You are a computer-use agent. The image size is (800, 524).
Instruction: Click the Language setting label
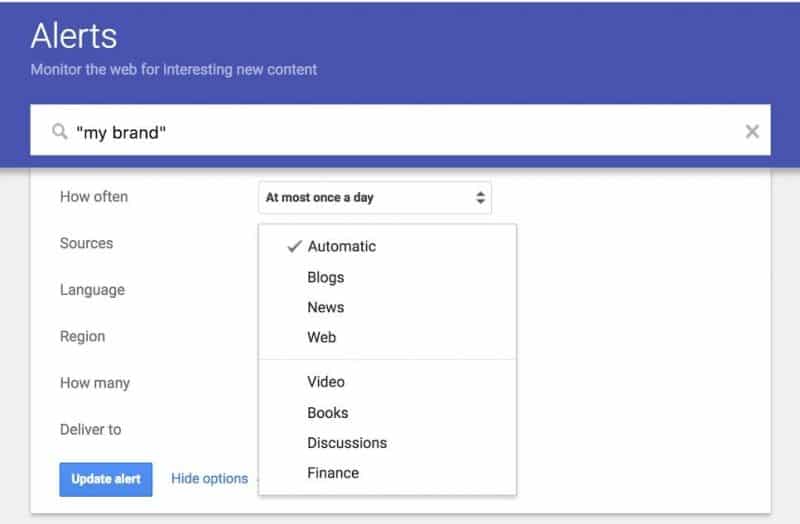(x=92, y=290)
